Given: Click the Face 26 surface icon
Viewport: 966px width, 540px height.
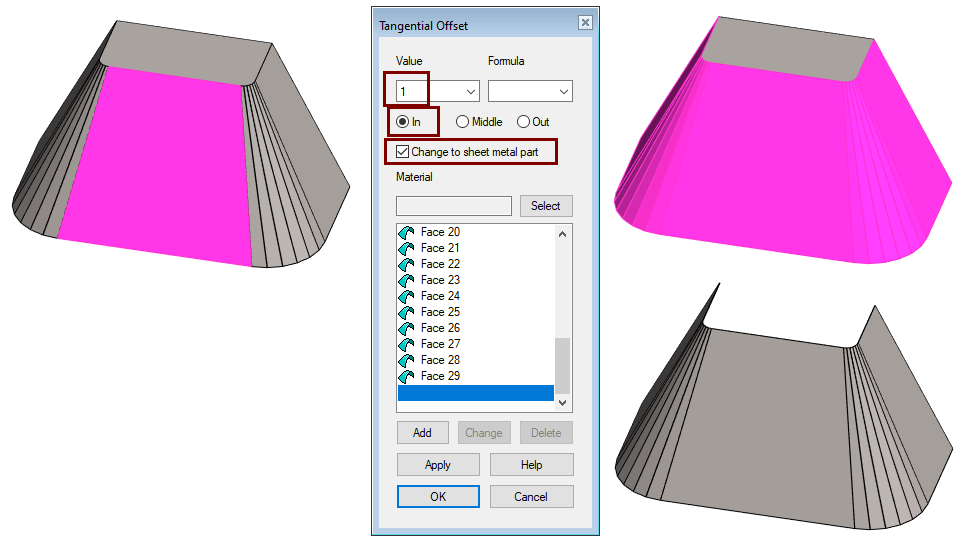Looking at the screenshot, I should pyautogui.click(x=406, y=328).
